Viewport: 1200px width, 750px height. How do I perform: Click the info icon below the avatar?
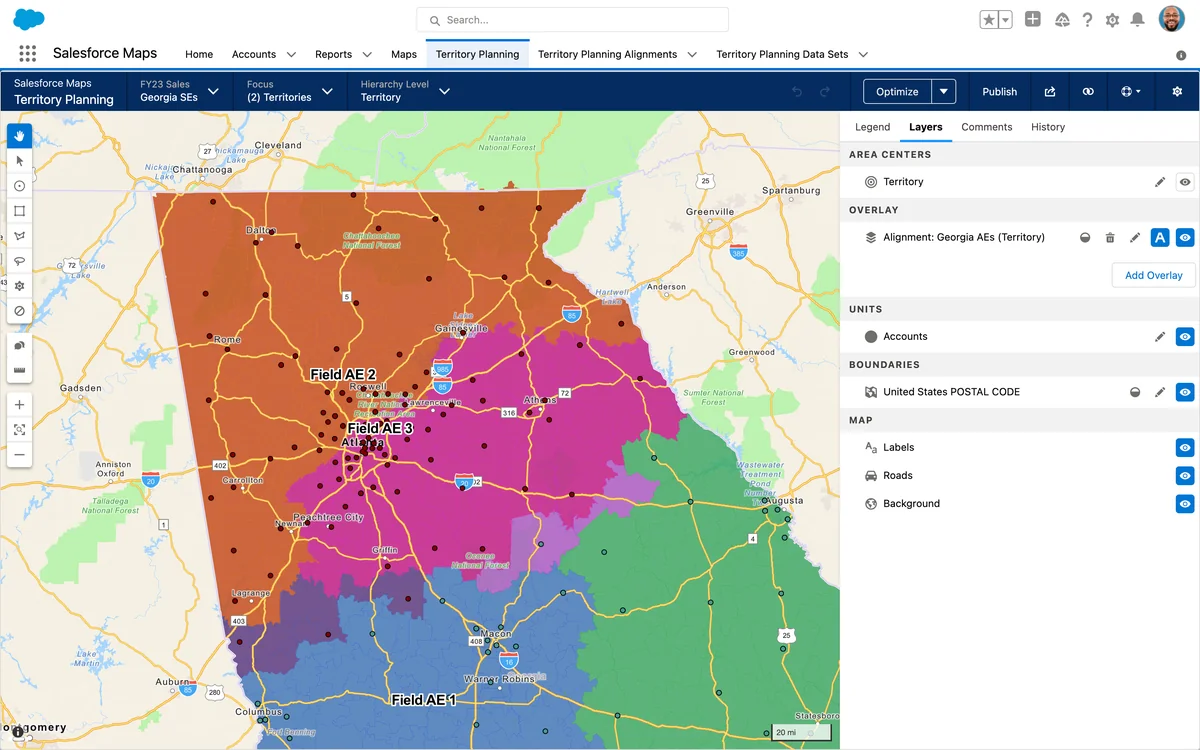pos(1181,55)
